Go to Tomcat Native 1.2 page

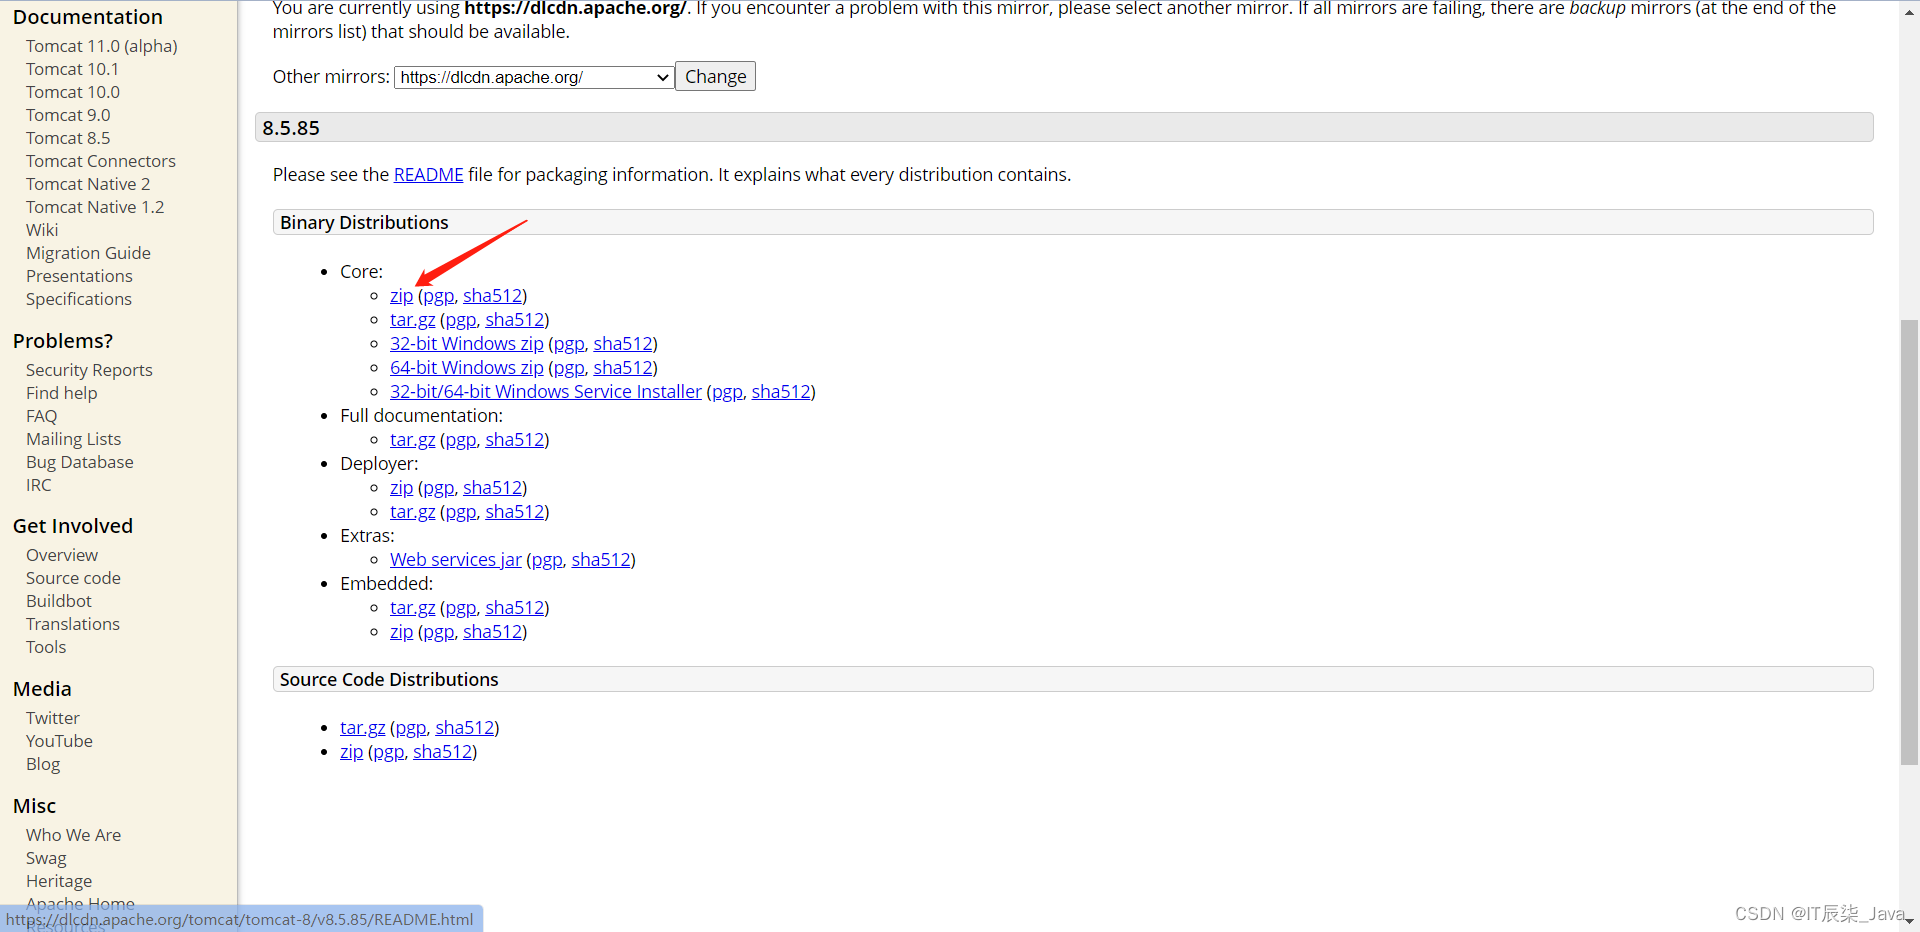(x=95, y=207)
